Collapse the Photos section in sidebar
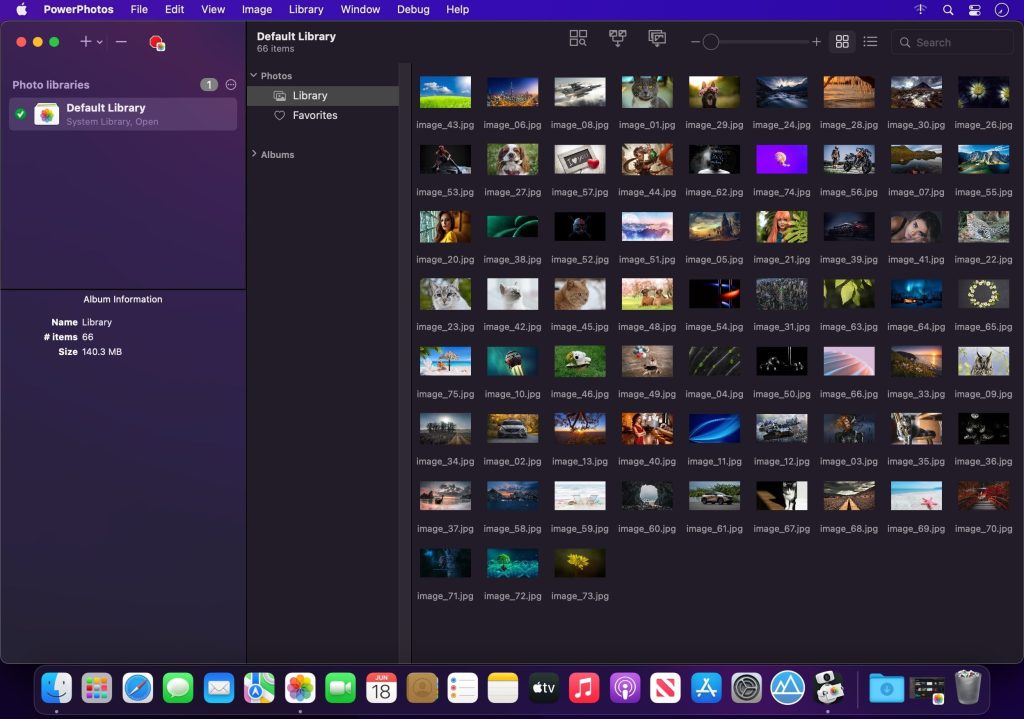The height and width of the screenshot is (719, 1024). click(x=254, y=76)
